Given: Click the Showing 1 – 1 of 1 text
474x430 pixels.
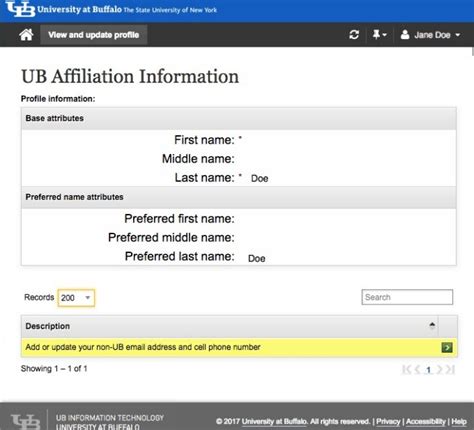Looking at the screenshot, I should coord(54,369).
